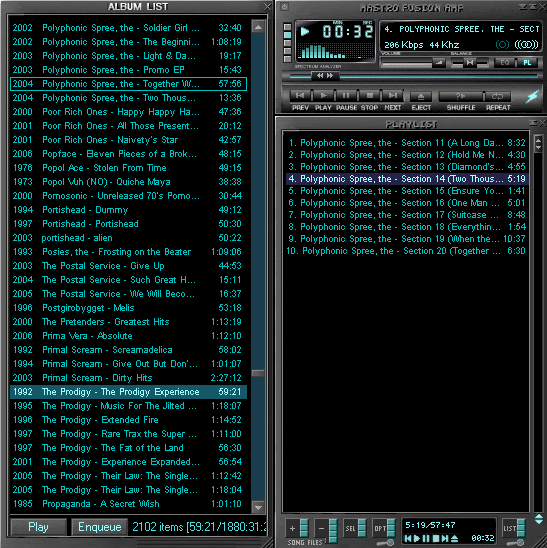Viewport: 547px width, 548px height.
Task: Toggle the EQ window button
Action: tap(504, 63)
